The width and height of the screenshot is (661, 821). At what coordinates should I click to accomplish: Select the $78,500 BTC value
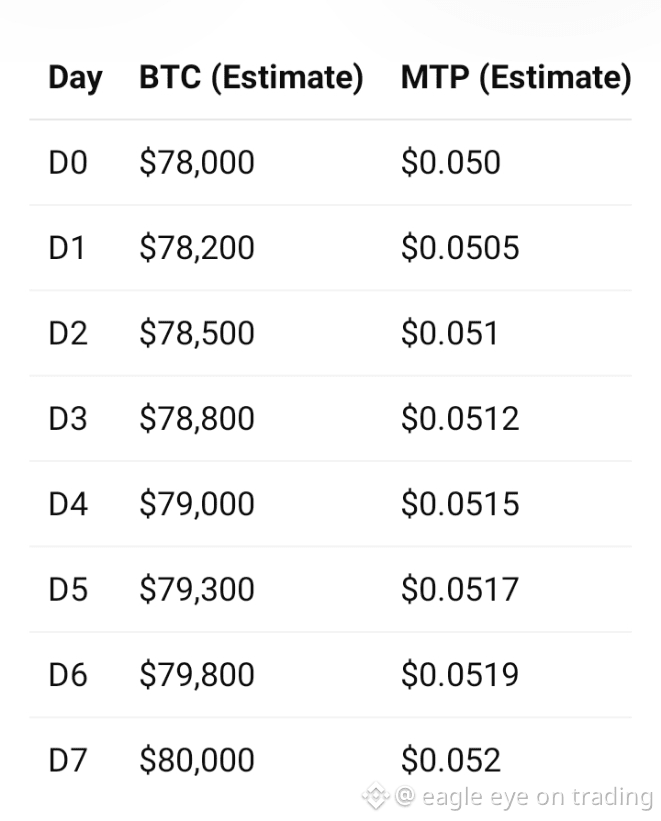pos(197,333)
